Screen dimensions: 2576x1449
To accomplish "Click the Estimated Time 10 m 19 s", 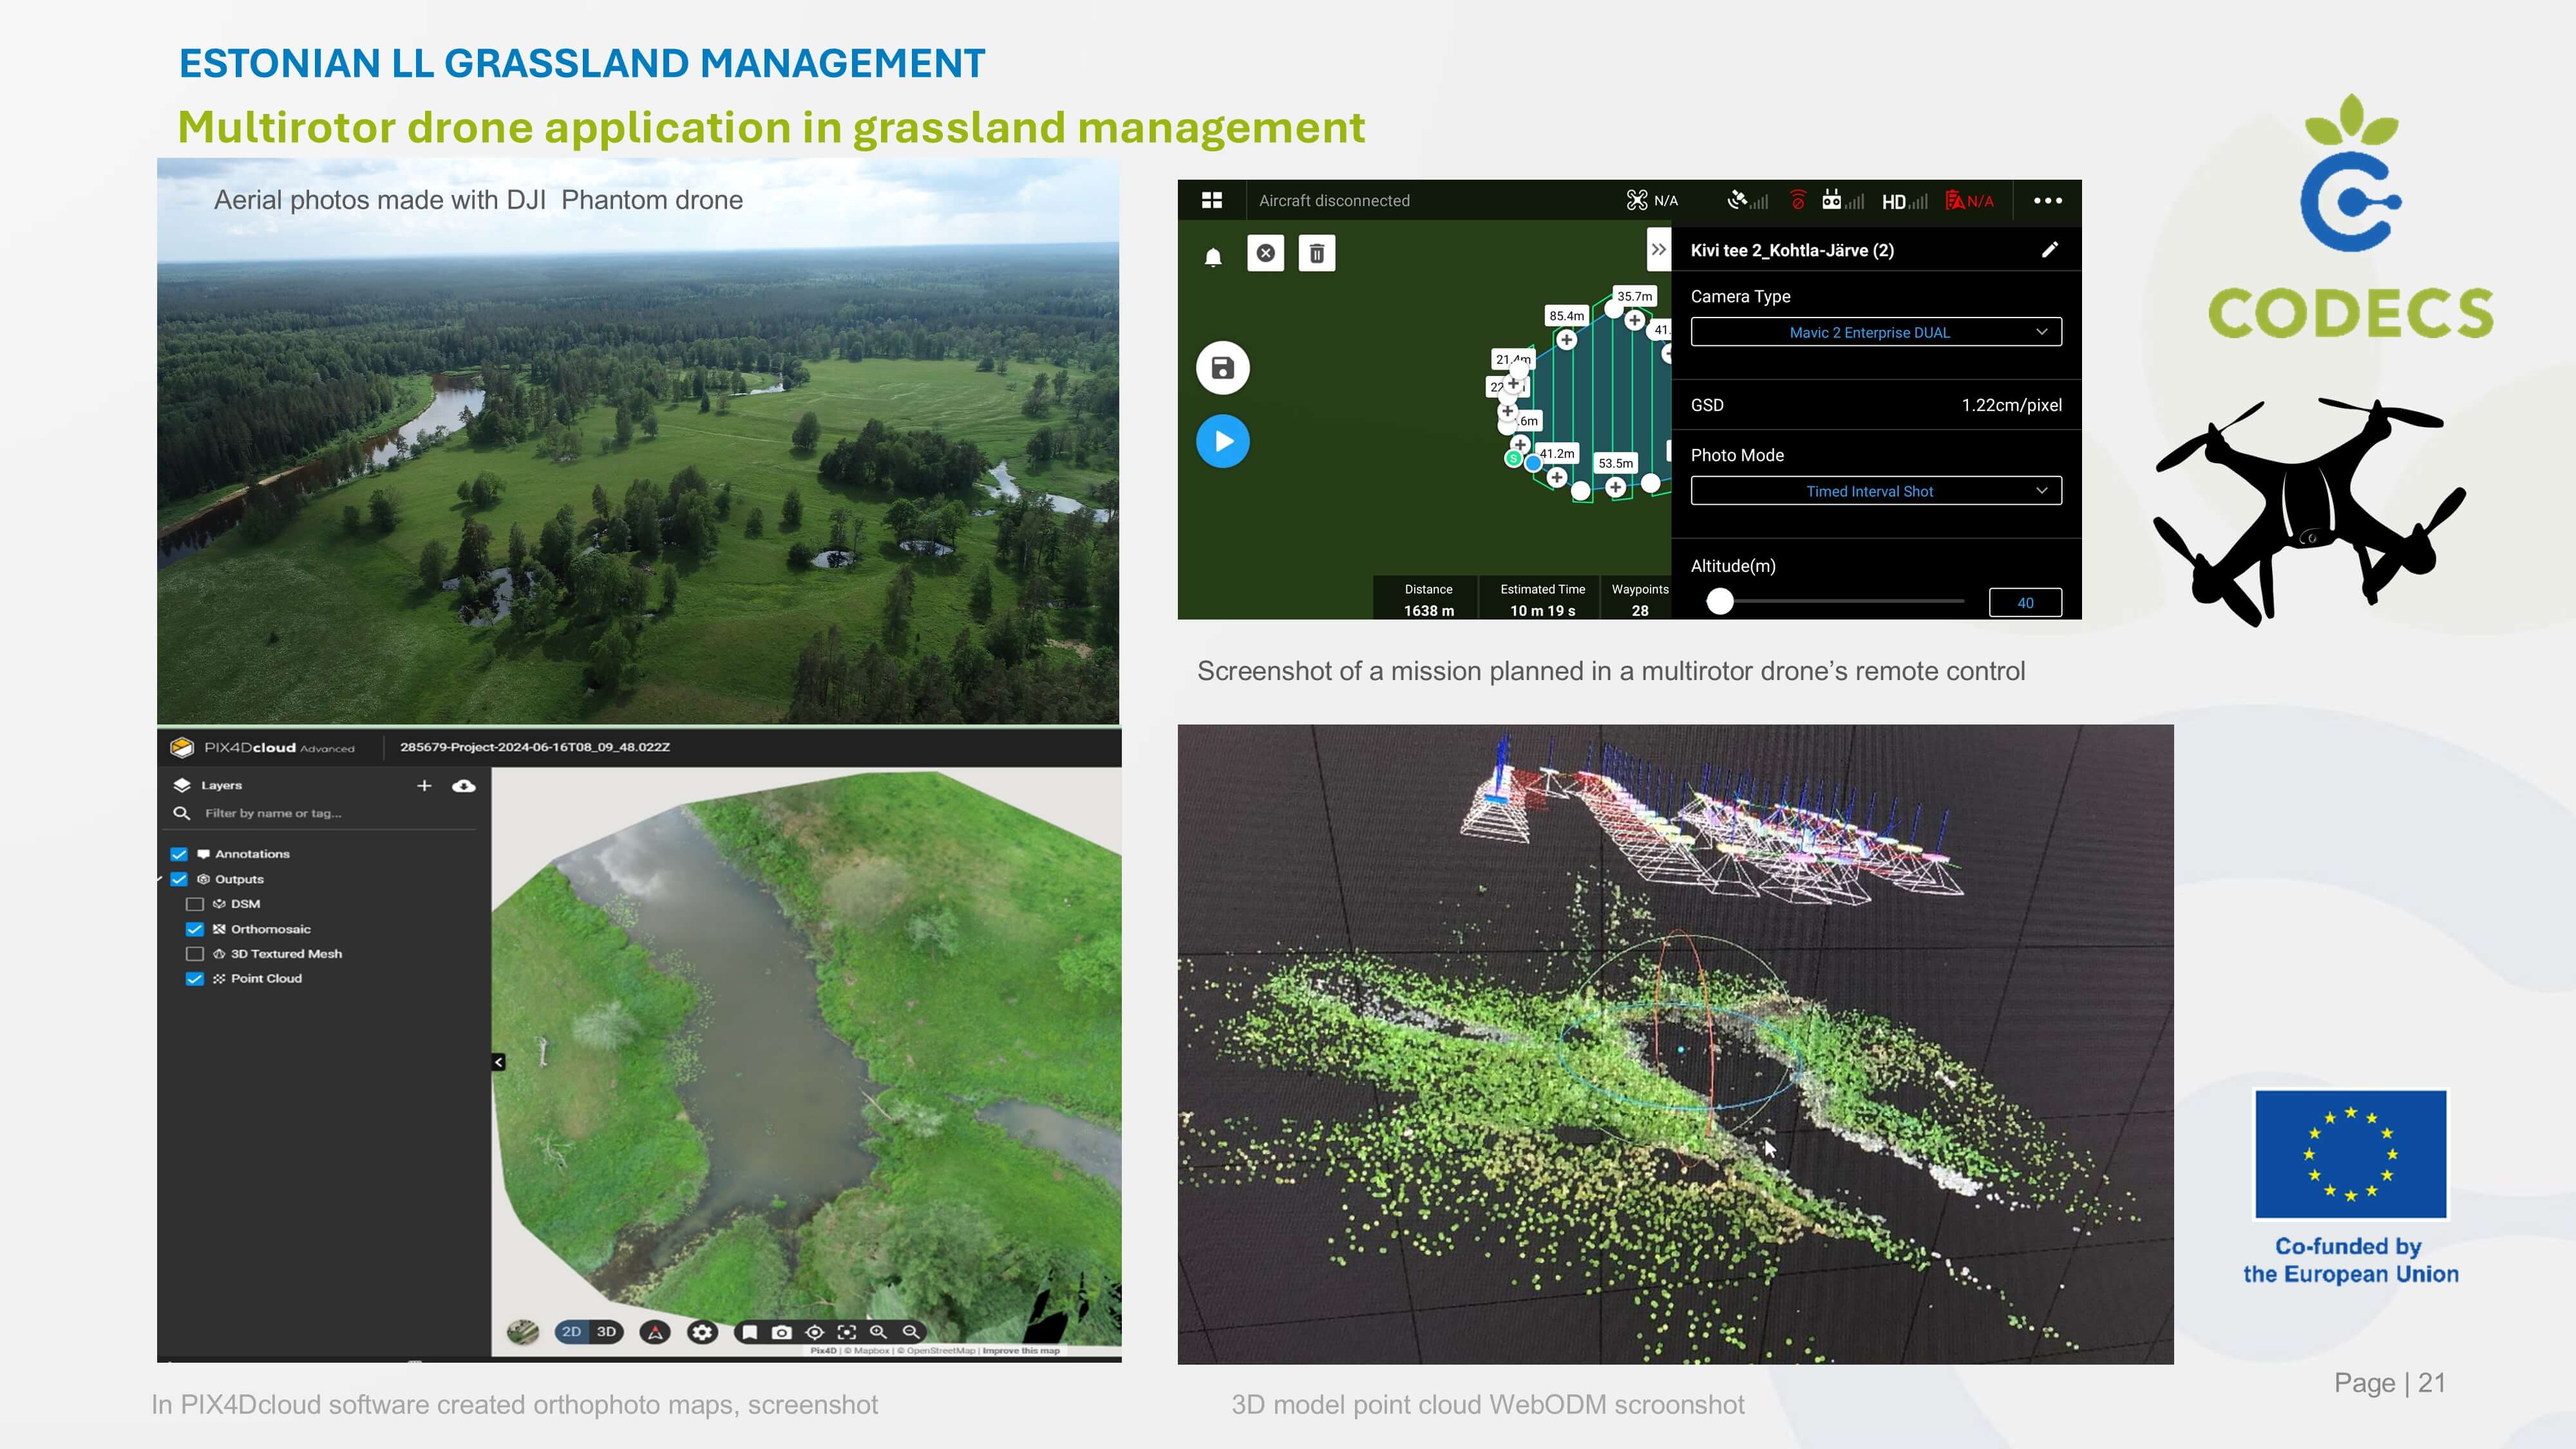I will [1542, 610].
